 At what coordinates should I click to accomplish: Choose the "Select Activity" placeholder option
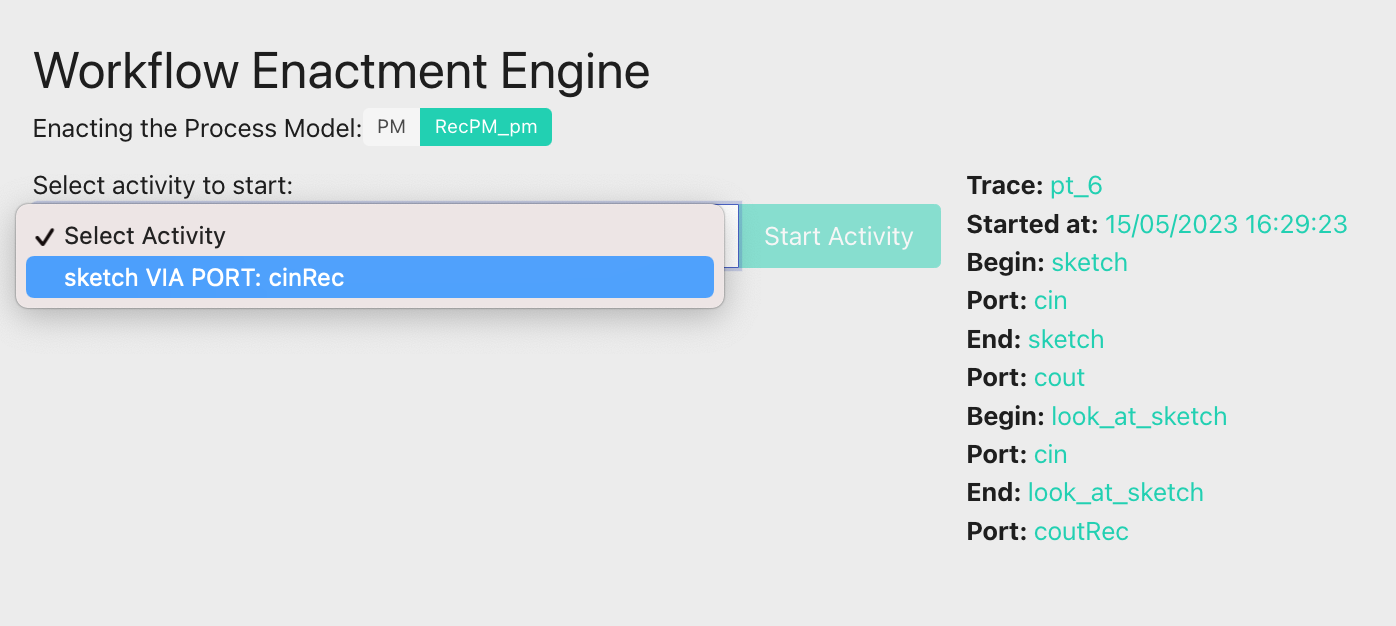point(145,236)
